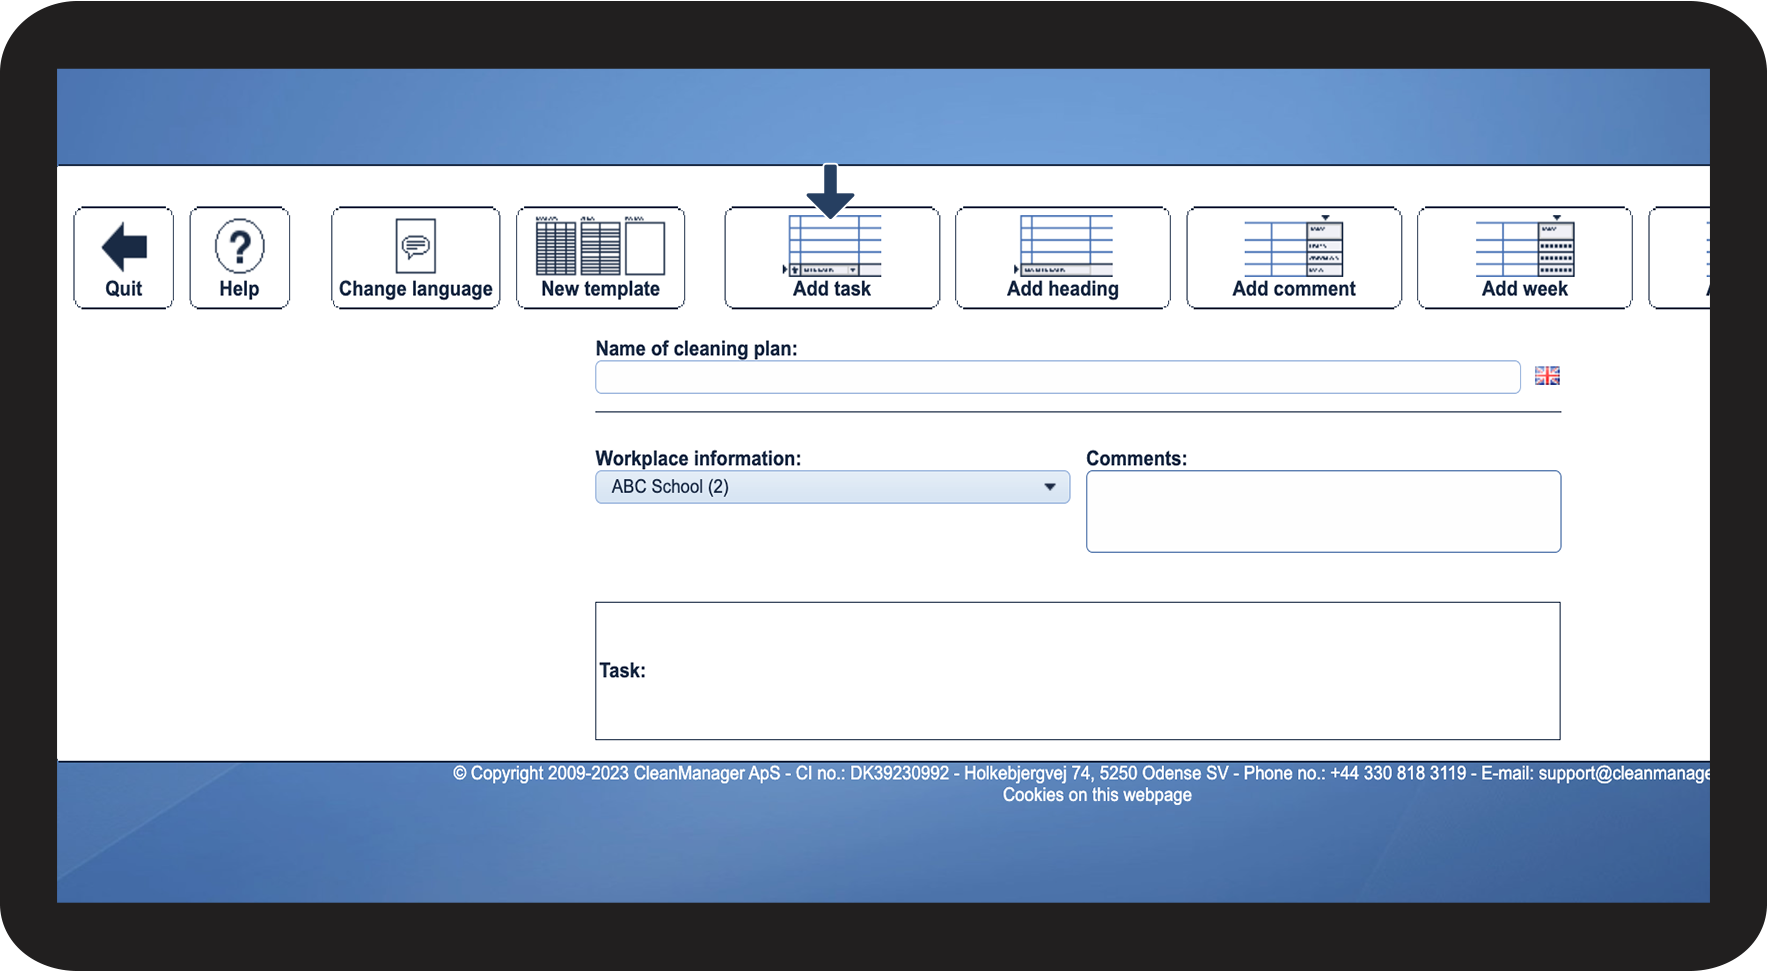The width and height of the screenshot is (1767, 971).
Task: Click the Add comment toolbar button
Action: [x=1293, y=258]
